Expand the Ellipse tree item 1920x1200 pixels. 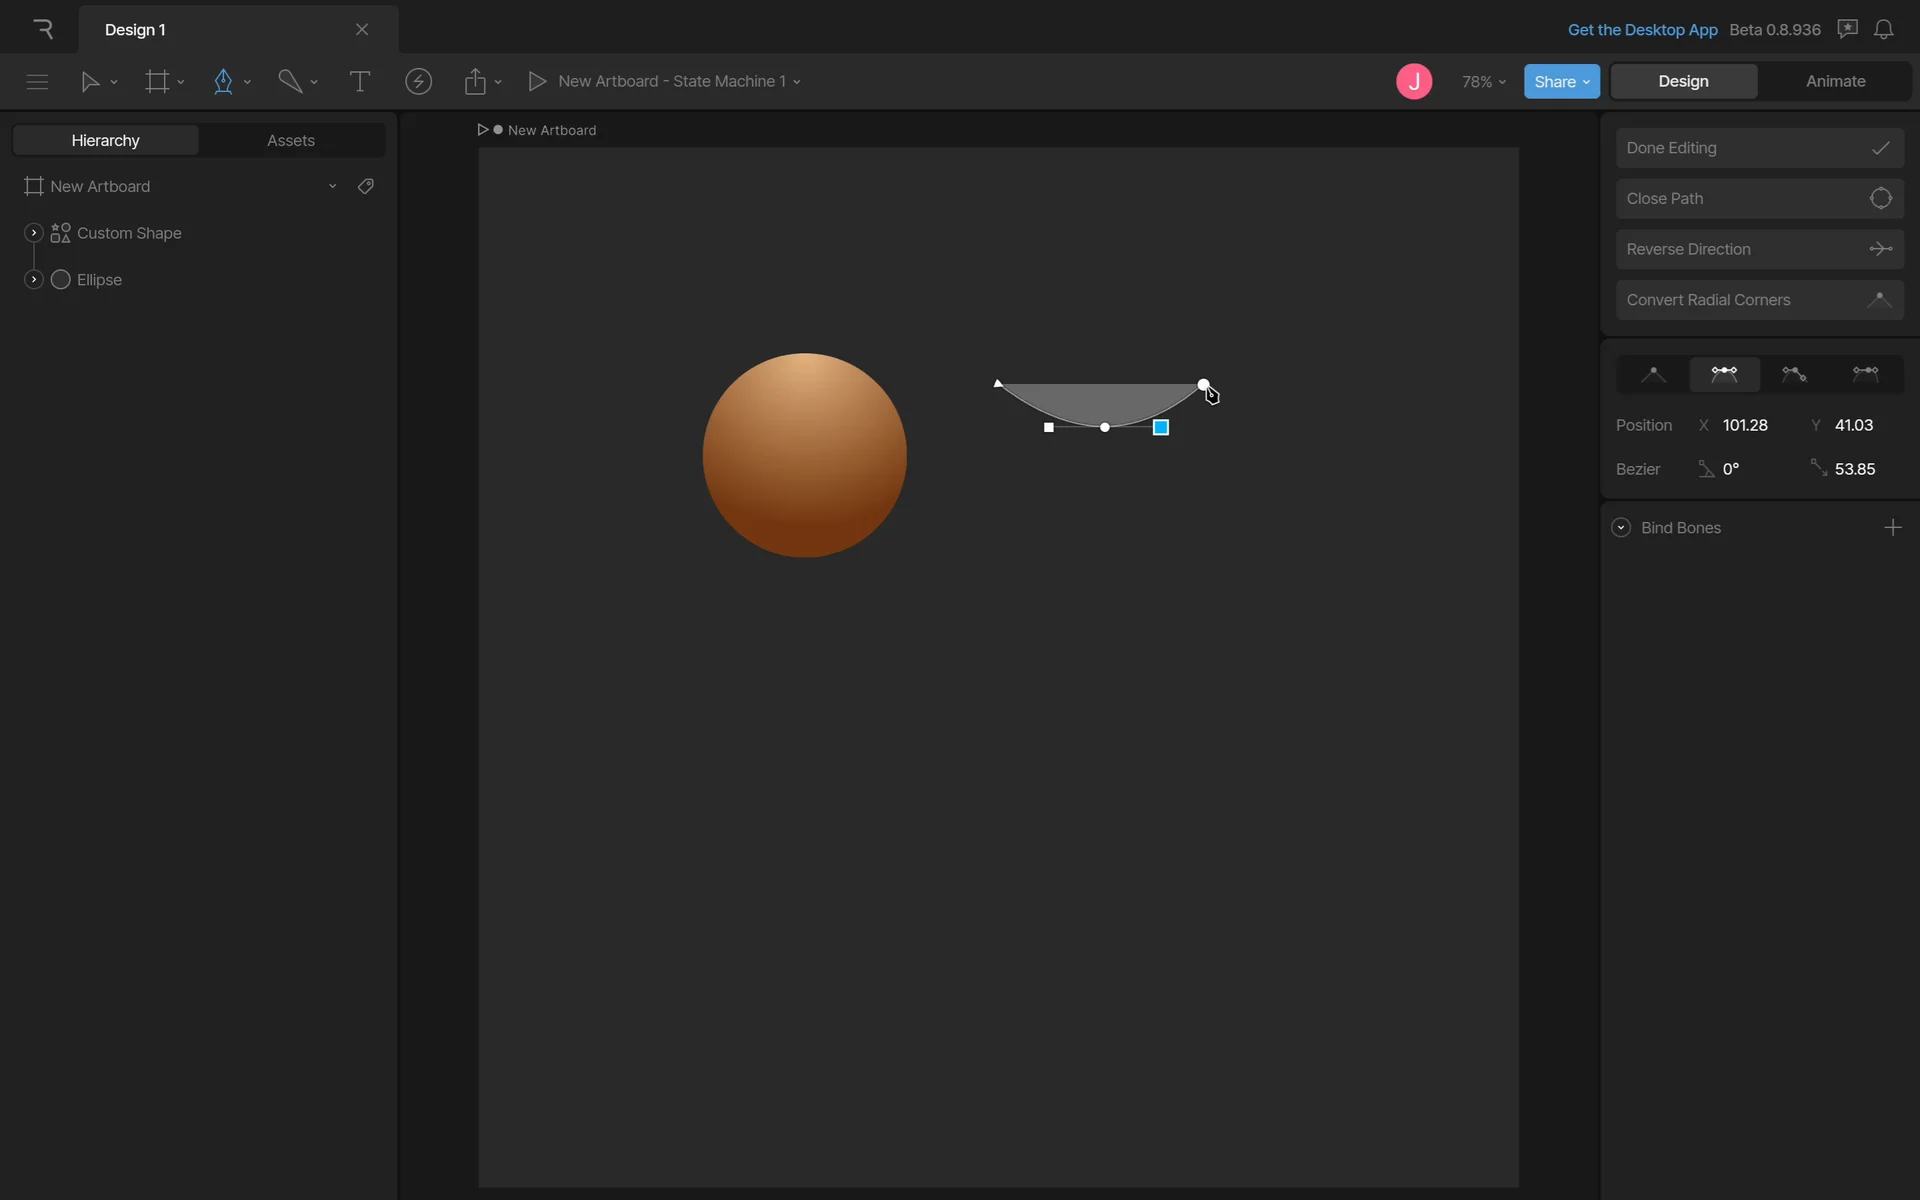pos(34,280)
